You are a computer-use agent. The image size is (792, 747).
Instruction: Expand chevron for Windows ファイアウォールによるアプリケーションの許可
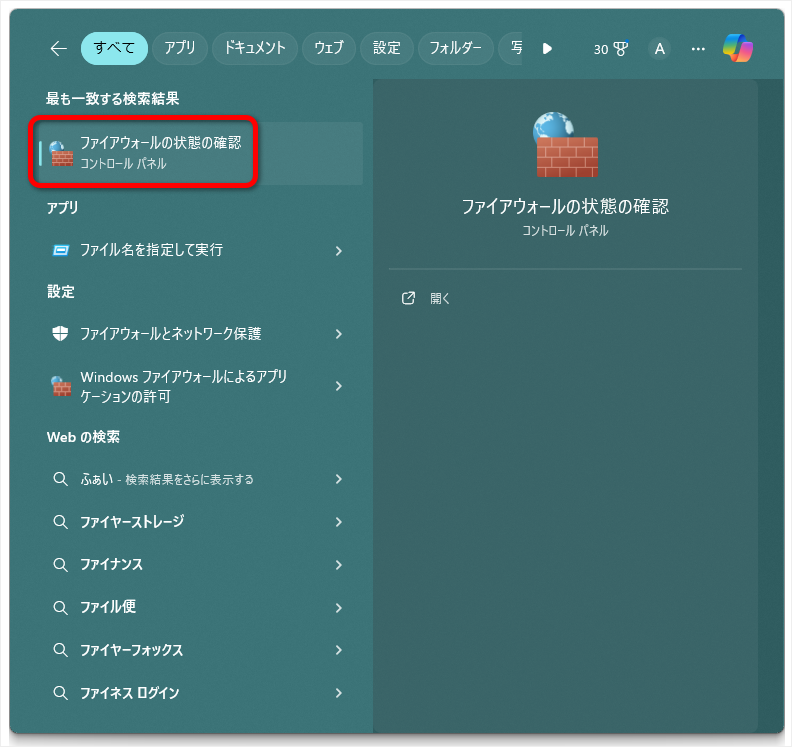[339, 386]
